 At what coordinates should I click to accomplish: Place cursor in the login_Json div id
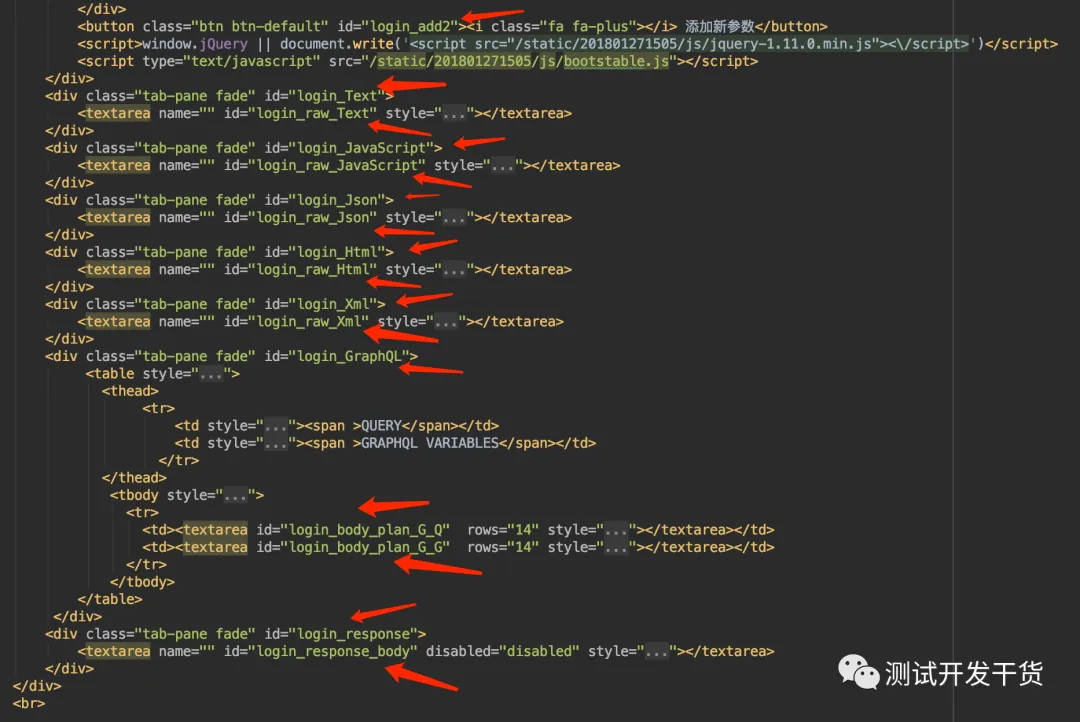point(338,200)
